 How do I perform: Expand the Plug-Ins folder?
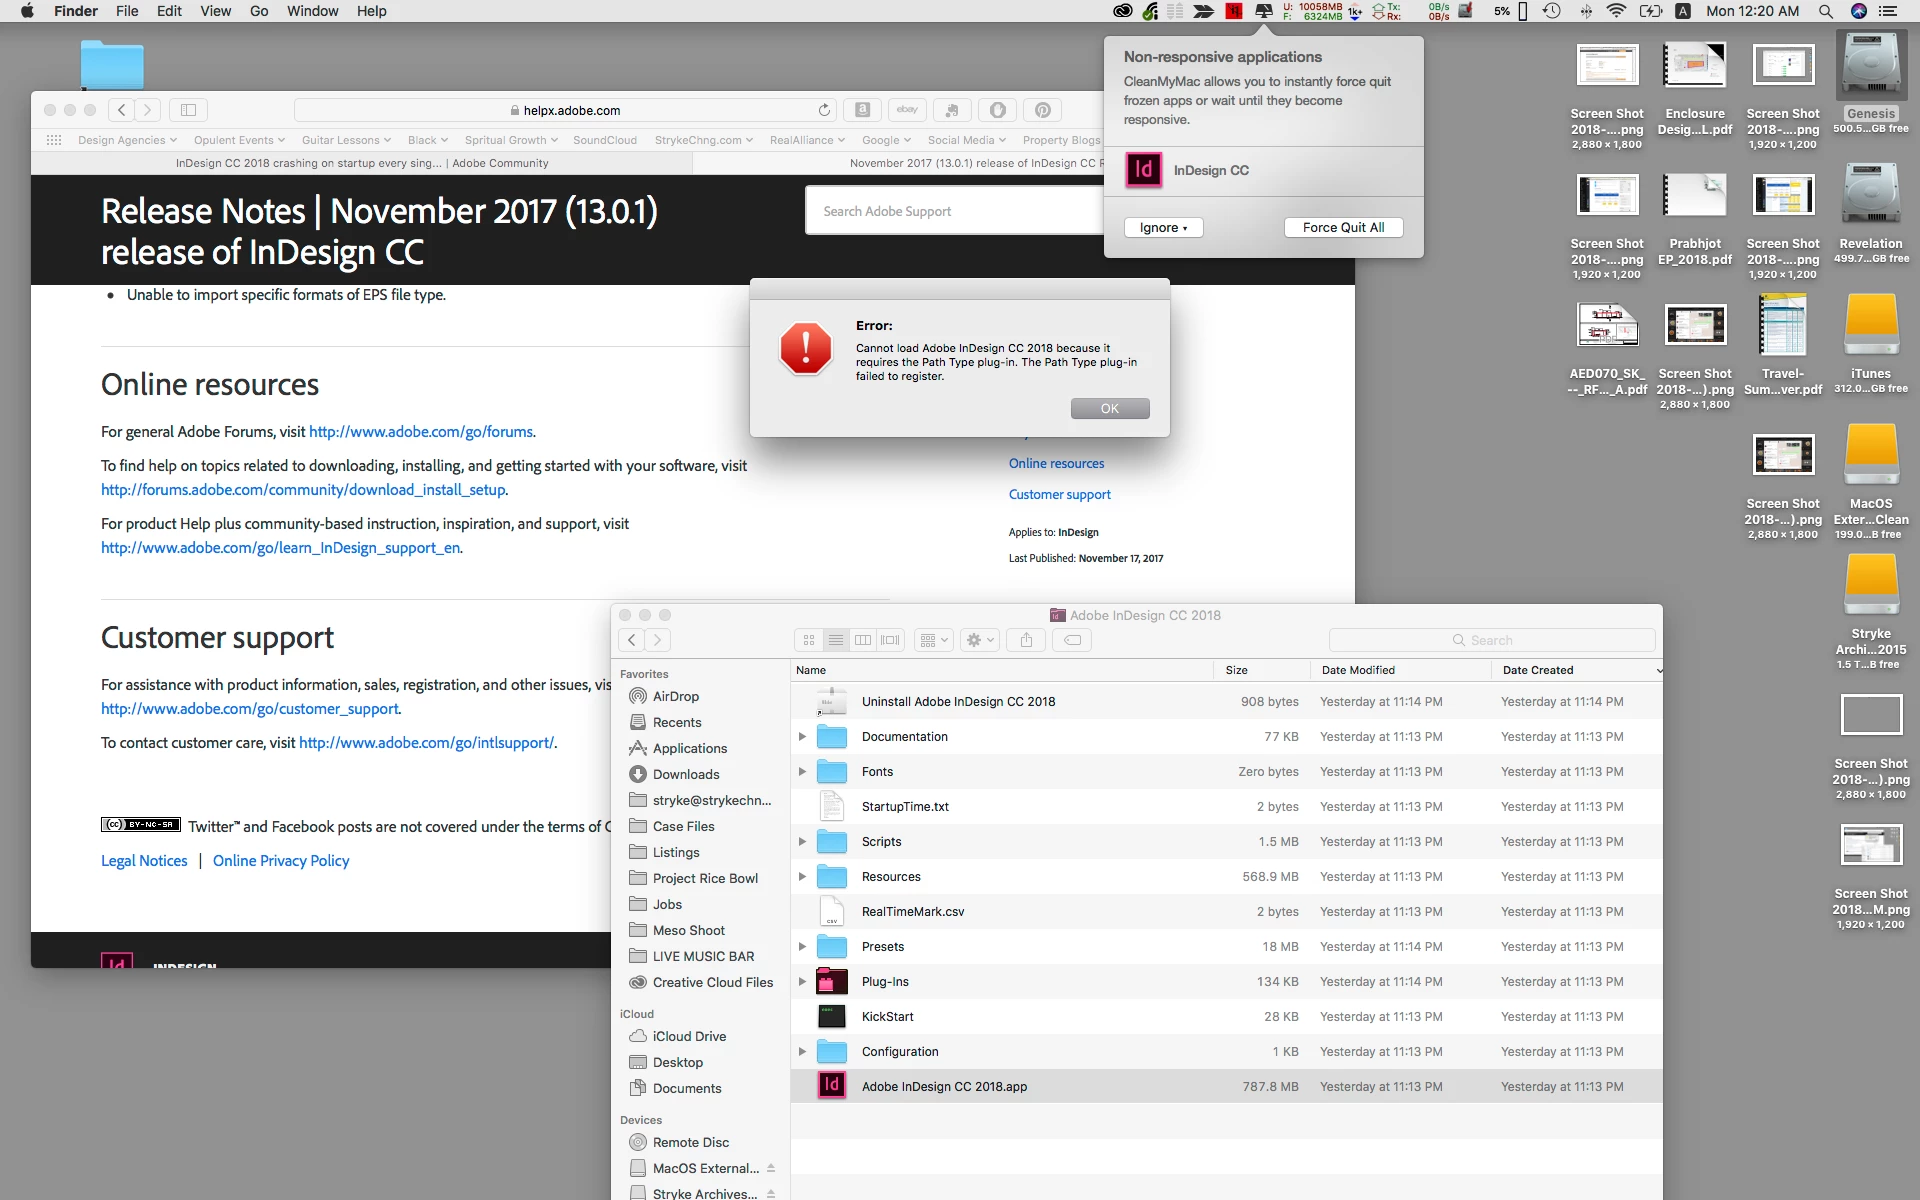tap(802, 982)
